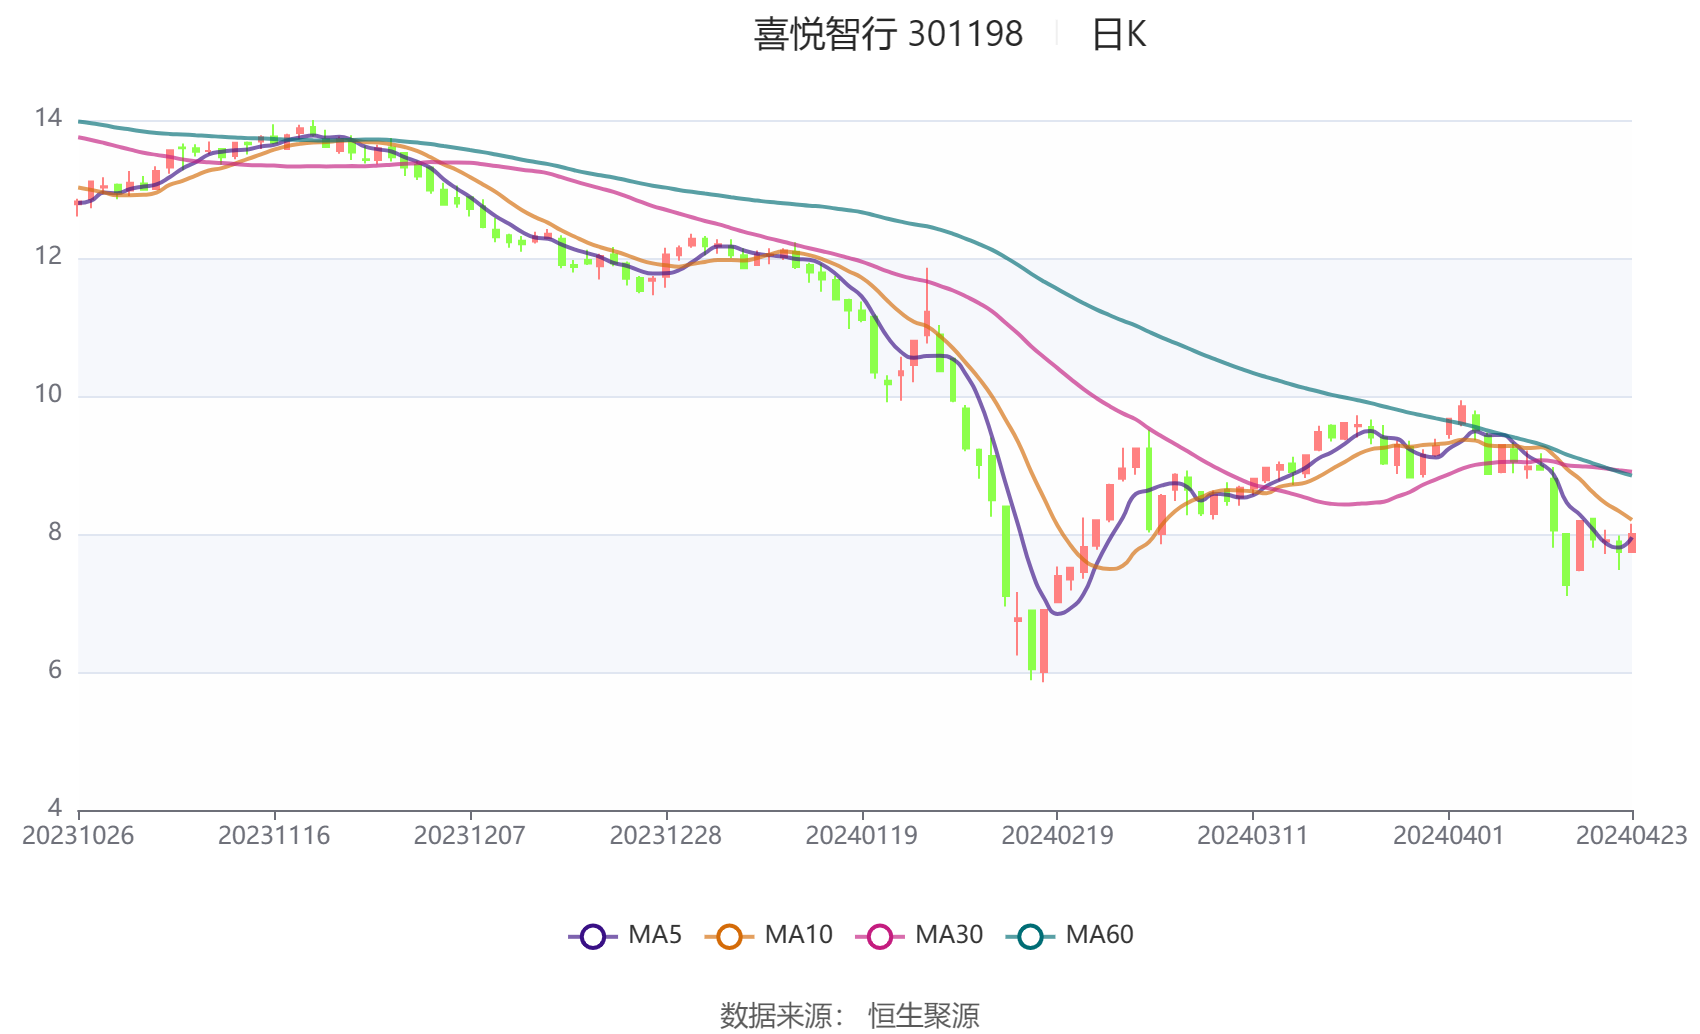Viewport: 1700px width, 1034px height.
Task: Click the 20240423 date axis label
Action: point(1632,836)
